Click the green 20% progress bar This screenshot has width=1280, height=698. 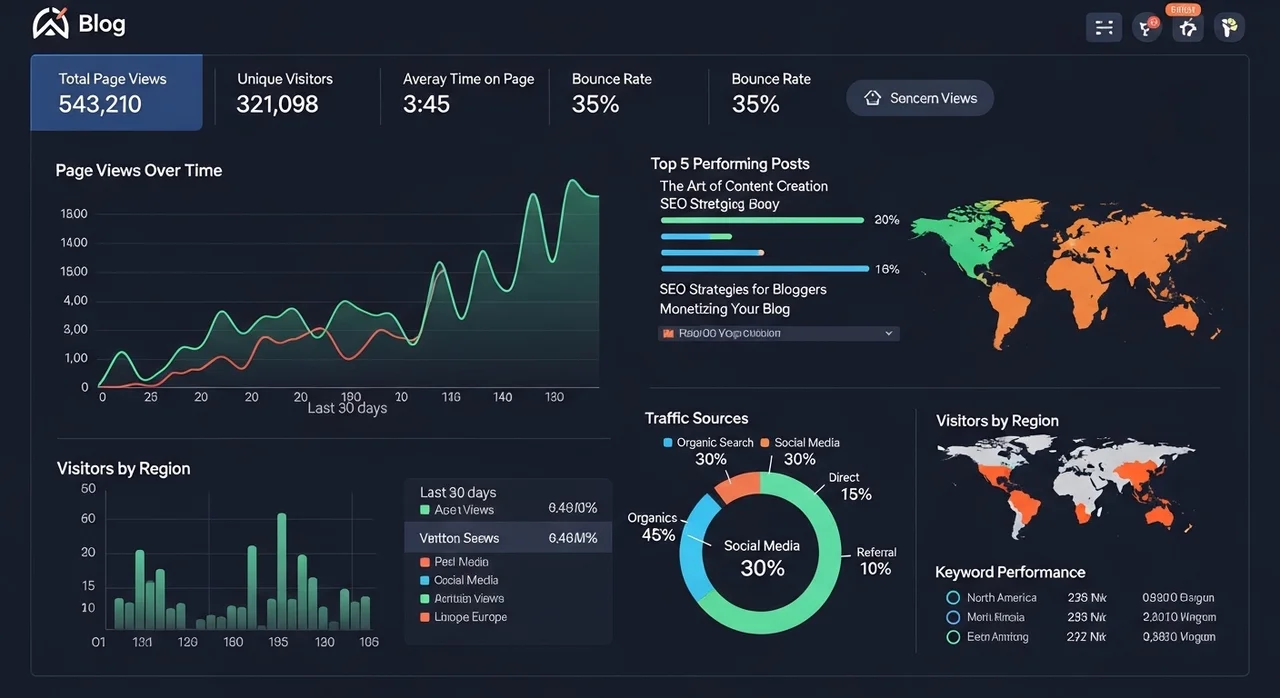(x=762, y=220)
